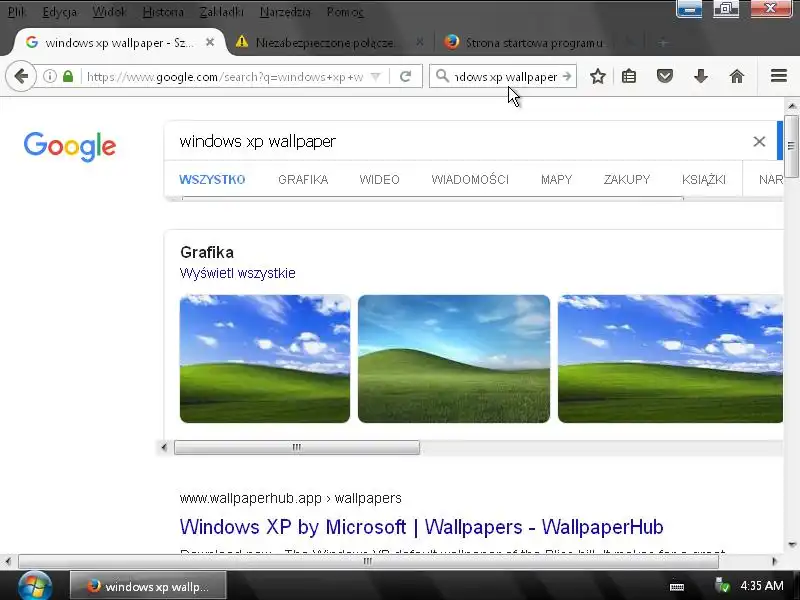The image size is (800, 600).
Task: Open the Historia menu
Action: point(163,12)
